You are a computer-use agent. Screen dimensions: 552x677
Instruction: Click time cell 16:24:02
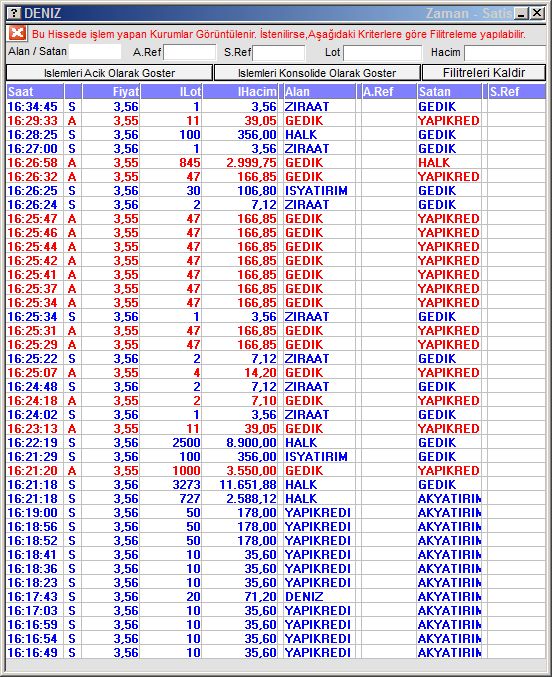point(32,414)
